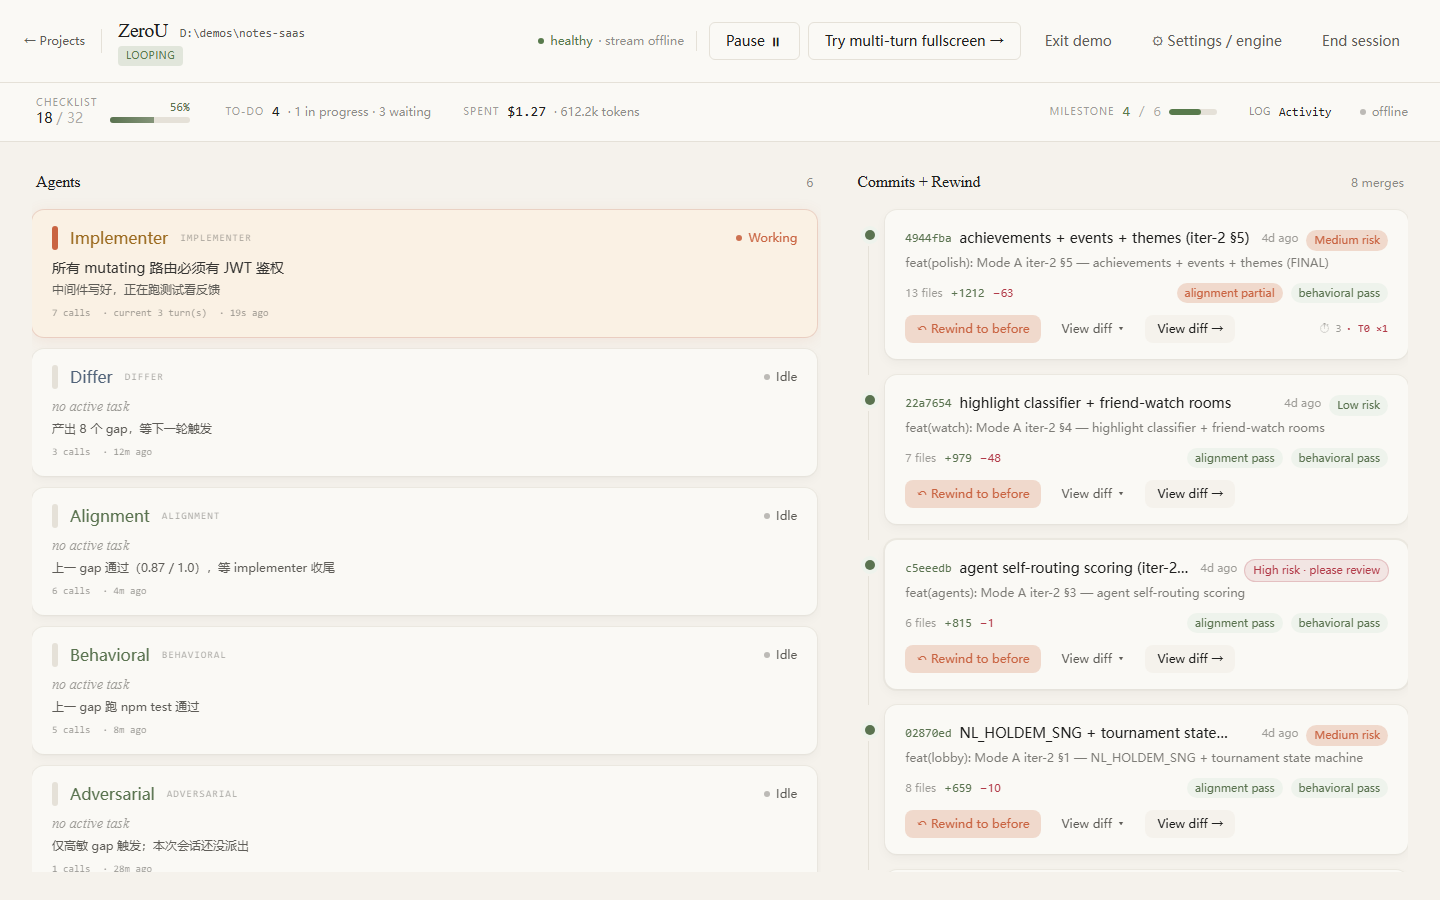This screenshot has width=1440, height=900.
Task: Click 'High risk · please review' badge
Action: point(1316,570)
